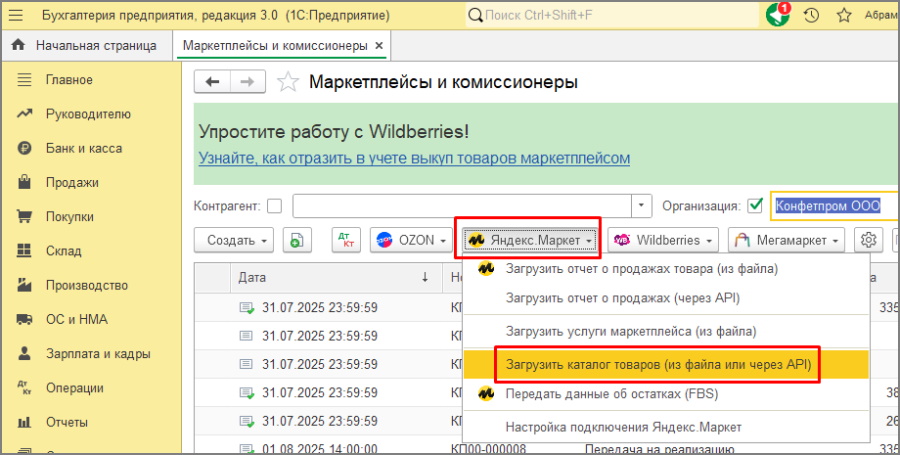Viewport: 900px width, 455px height.
Task: Expand the Контрагент dropdown arrow
Action: [642, 206]
